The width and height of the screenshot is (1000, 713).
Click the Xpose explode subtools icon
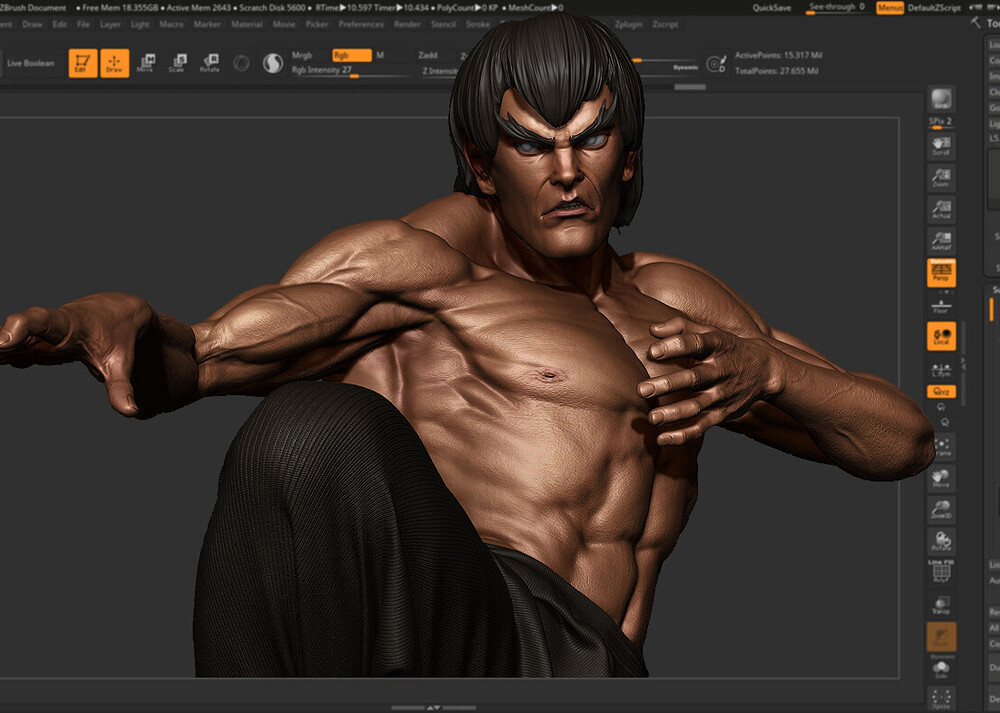(941, 700)
